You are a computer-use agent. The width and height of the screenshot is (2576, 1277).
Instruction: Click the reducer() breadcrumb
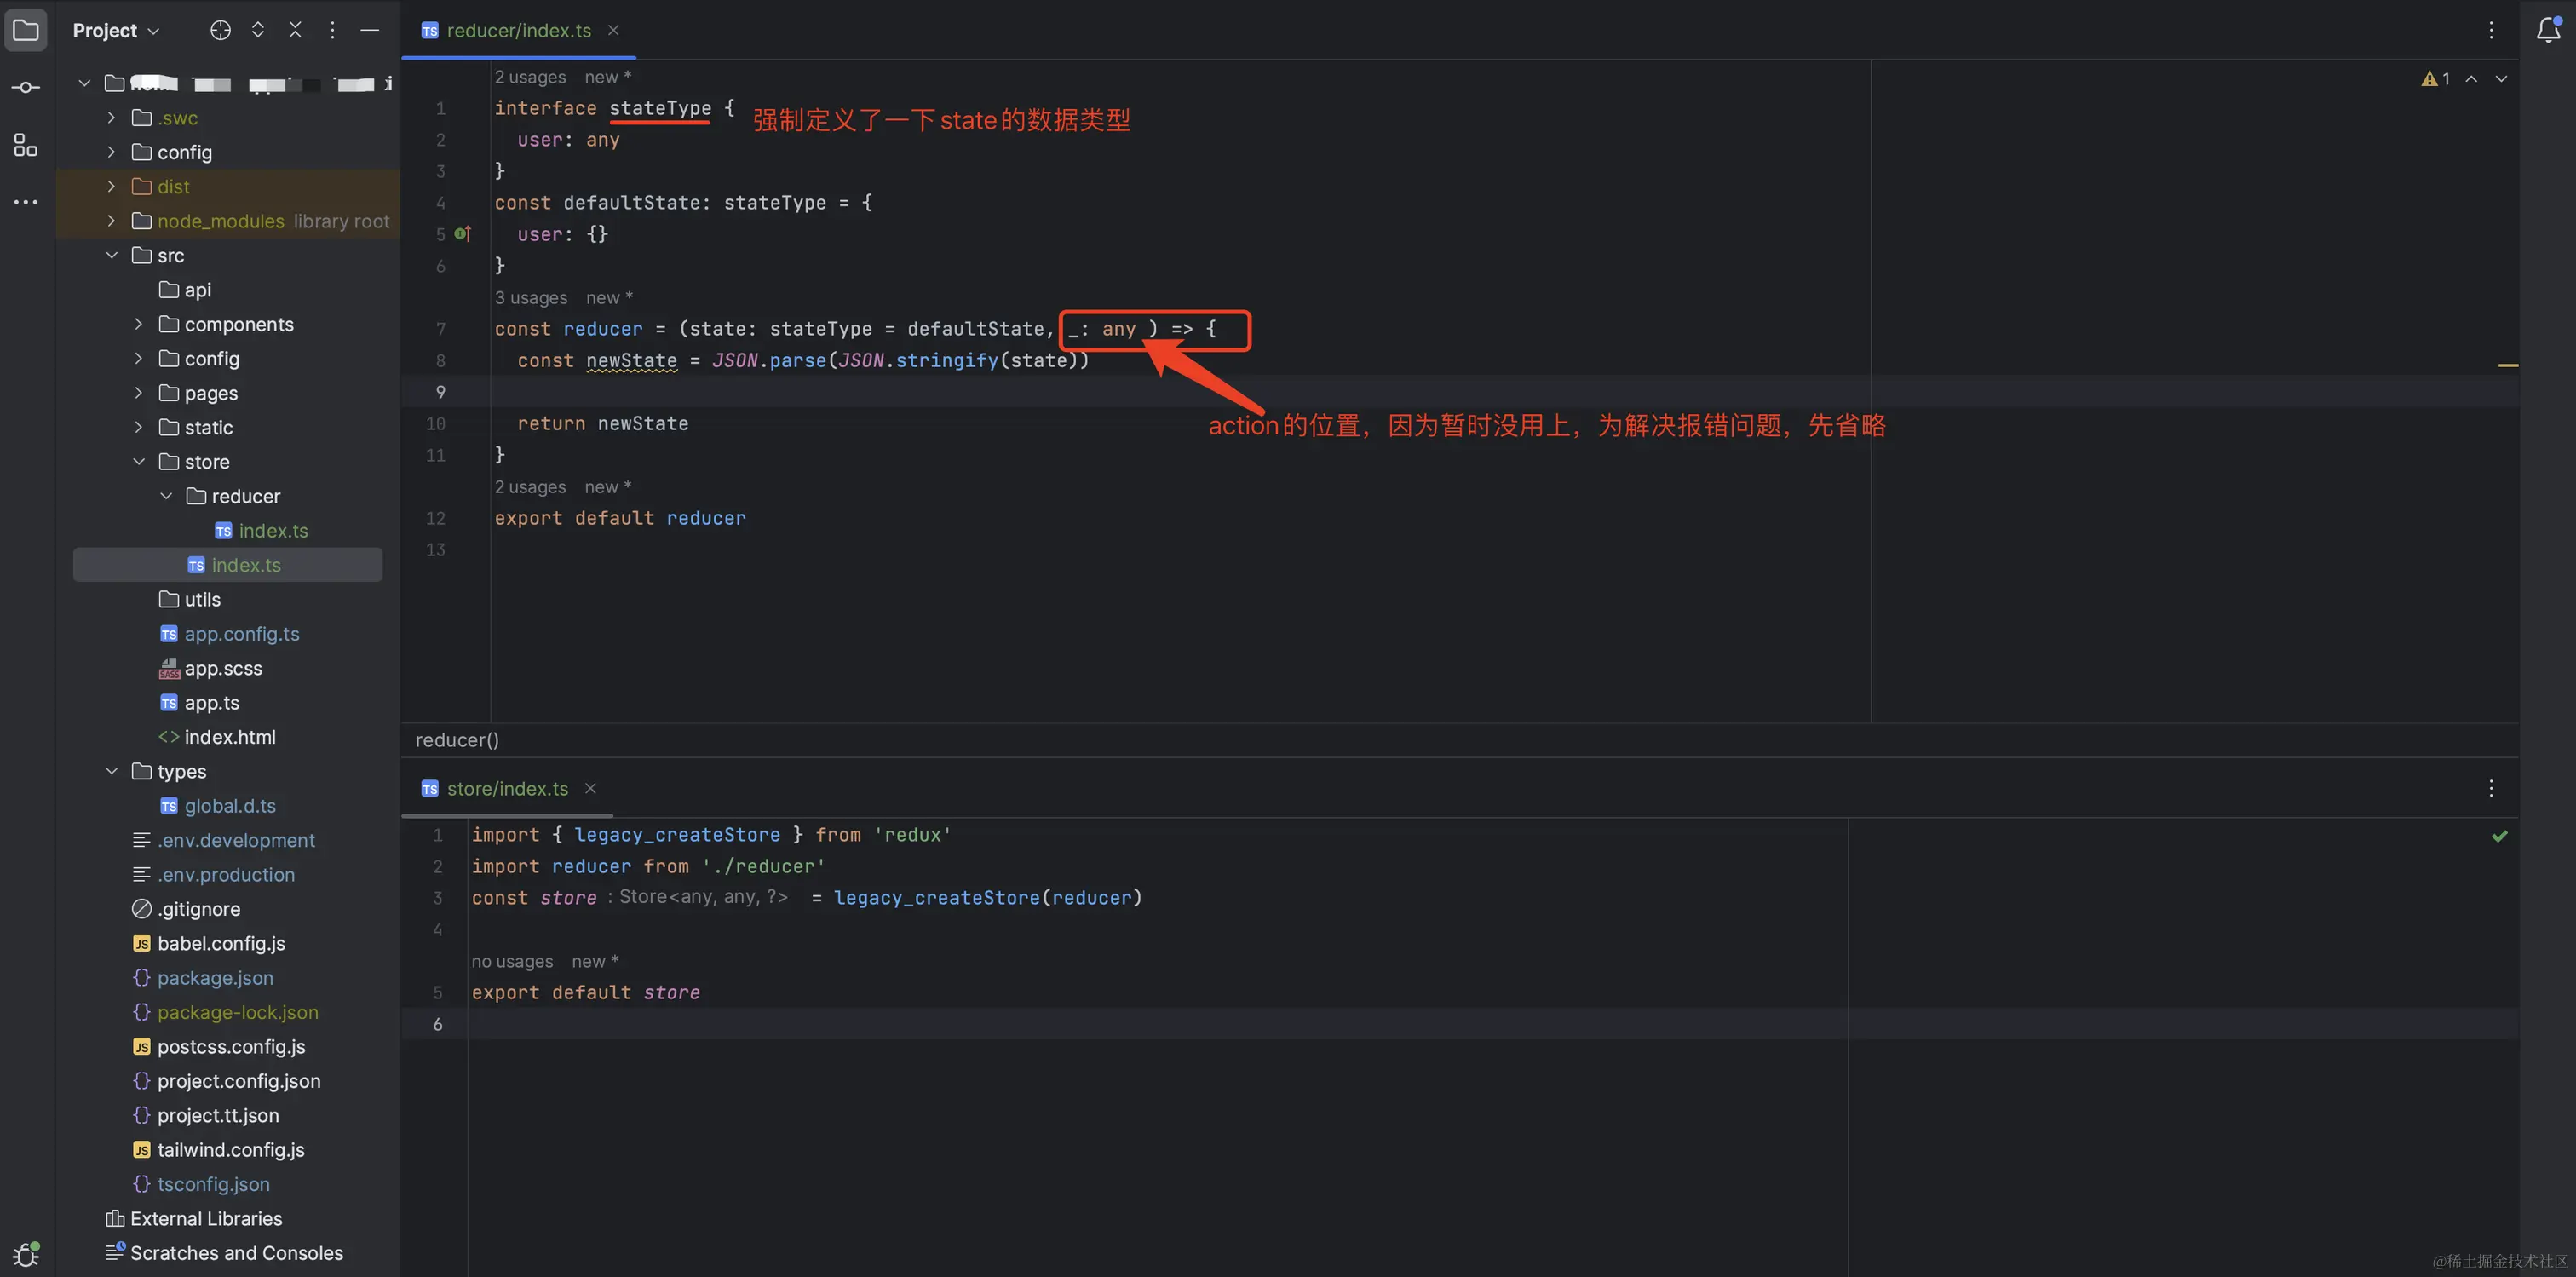tap(456, 740)
